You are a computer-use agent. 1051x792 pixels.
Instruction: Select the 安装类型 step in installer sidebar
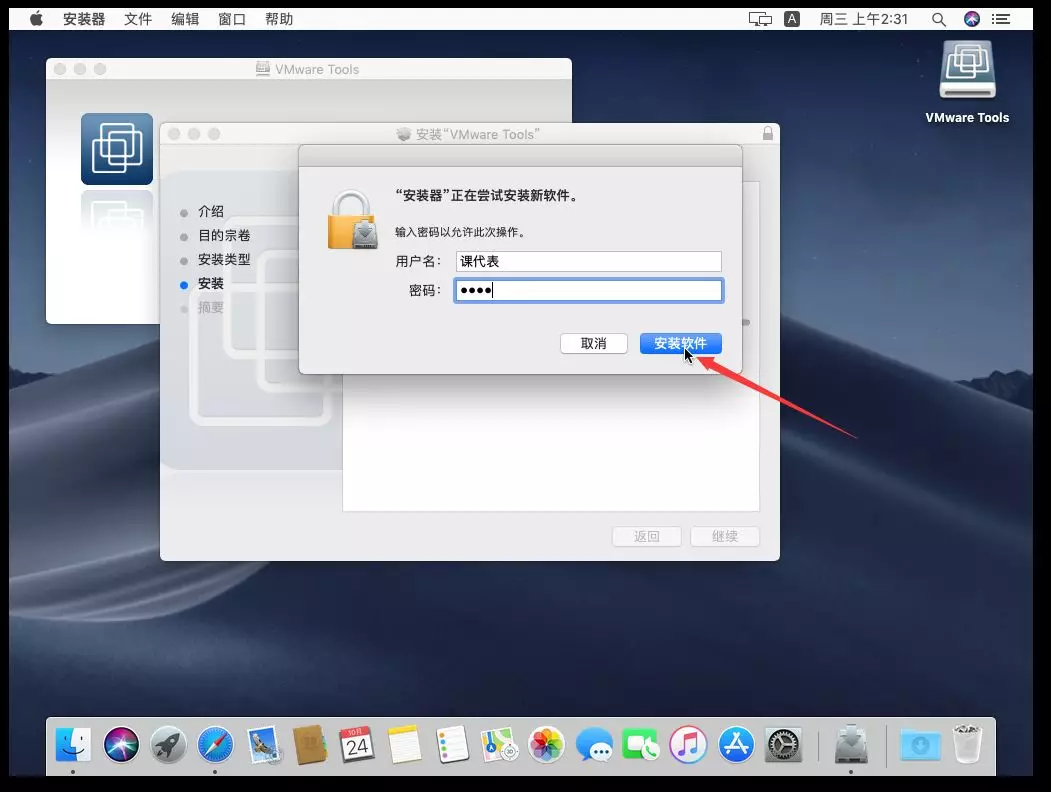(x=224, y=259)
